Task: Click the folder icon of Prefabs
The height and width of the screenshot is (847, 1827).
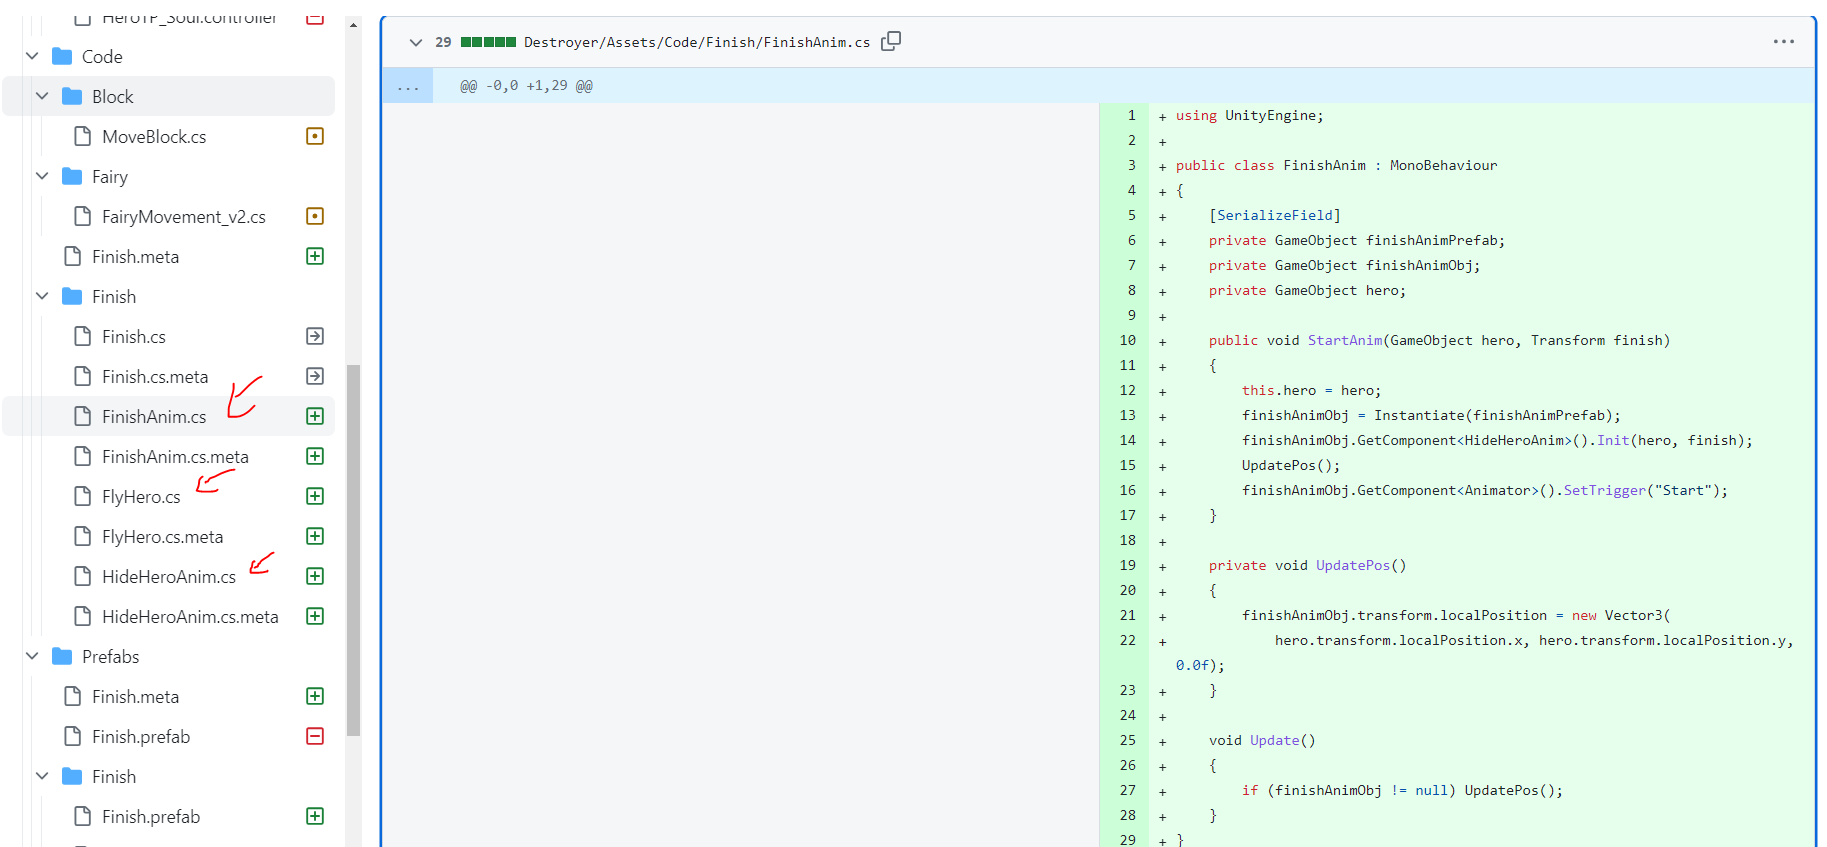Action: click(62, 656)
